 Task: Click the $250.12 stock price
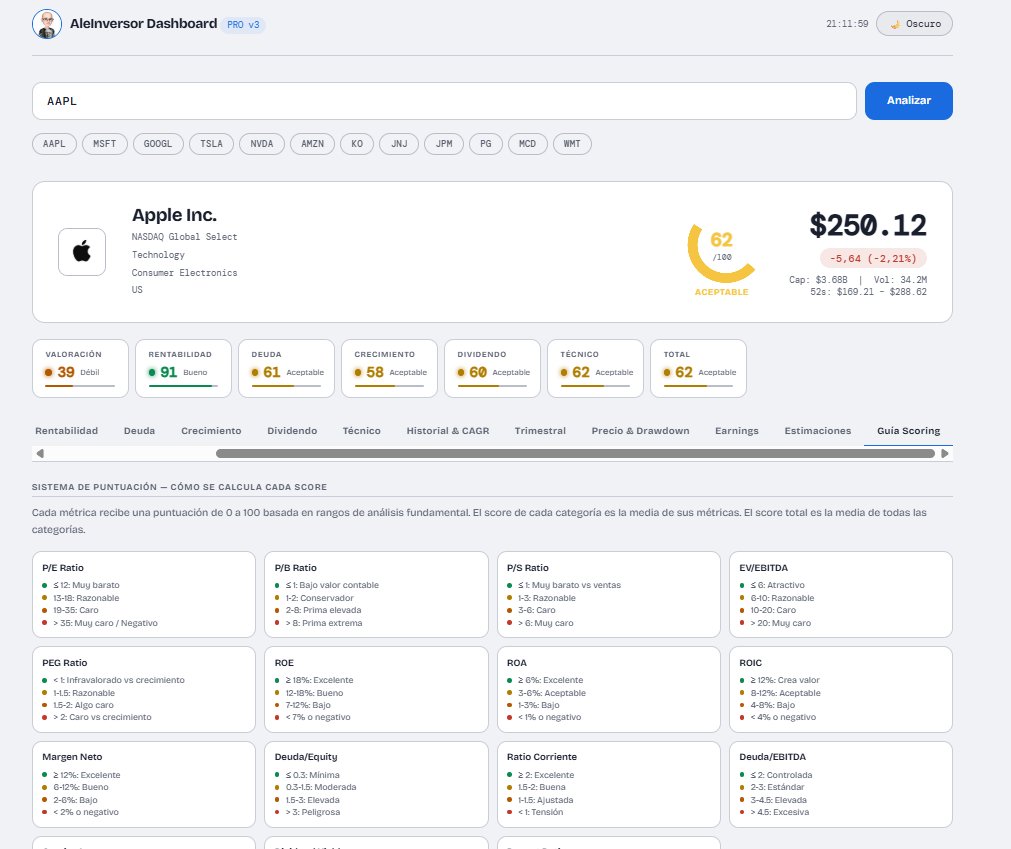pos(868,226)
